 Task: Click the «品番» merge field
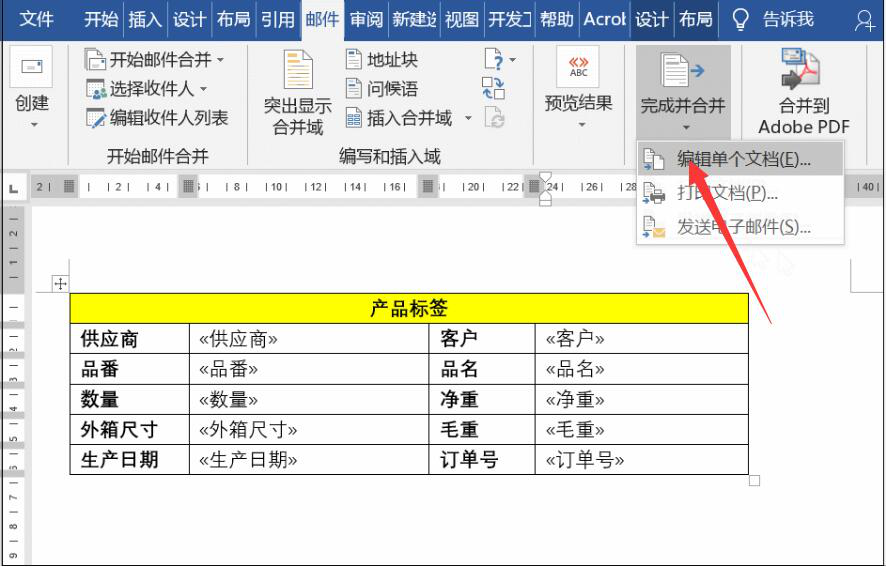(228, 369)
